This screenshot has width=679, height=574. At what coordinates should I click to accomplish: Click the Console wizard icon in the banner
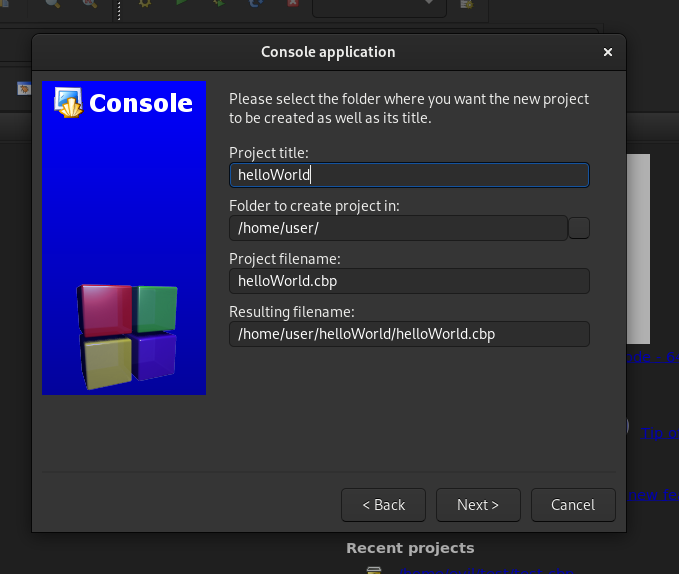click(68, 102)
